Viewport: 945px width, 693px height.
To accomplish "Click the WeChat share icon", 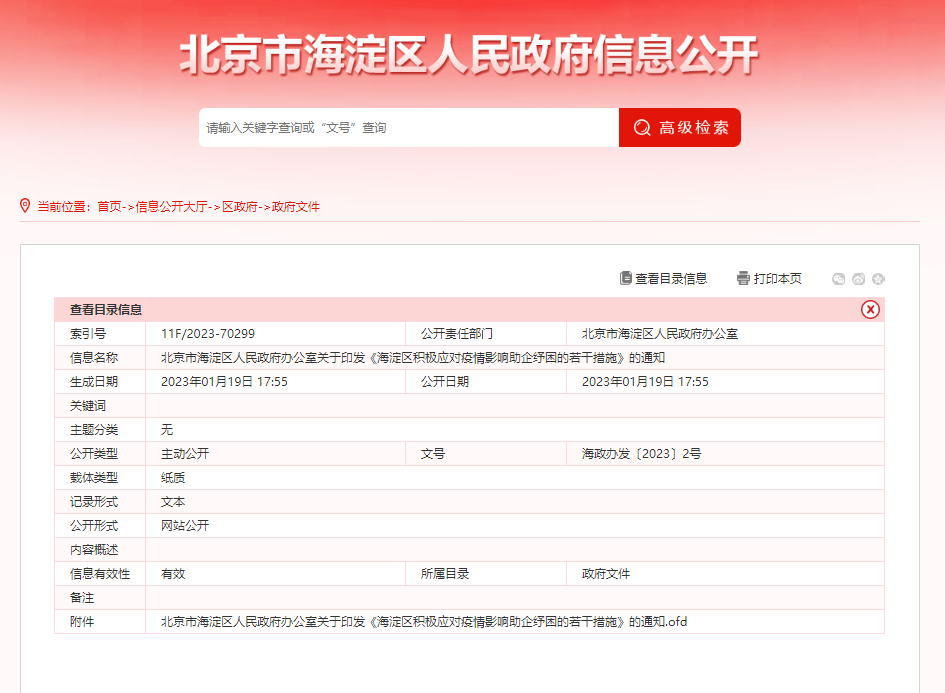I will 839,279.
